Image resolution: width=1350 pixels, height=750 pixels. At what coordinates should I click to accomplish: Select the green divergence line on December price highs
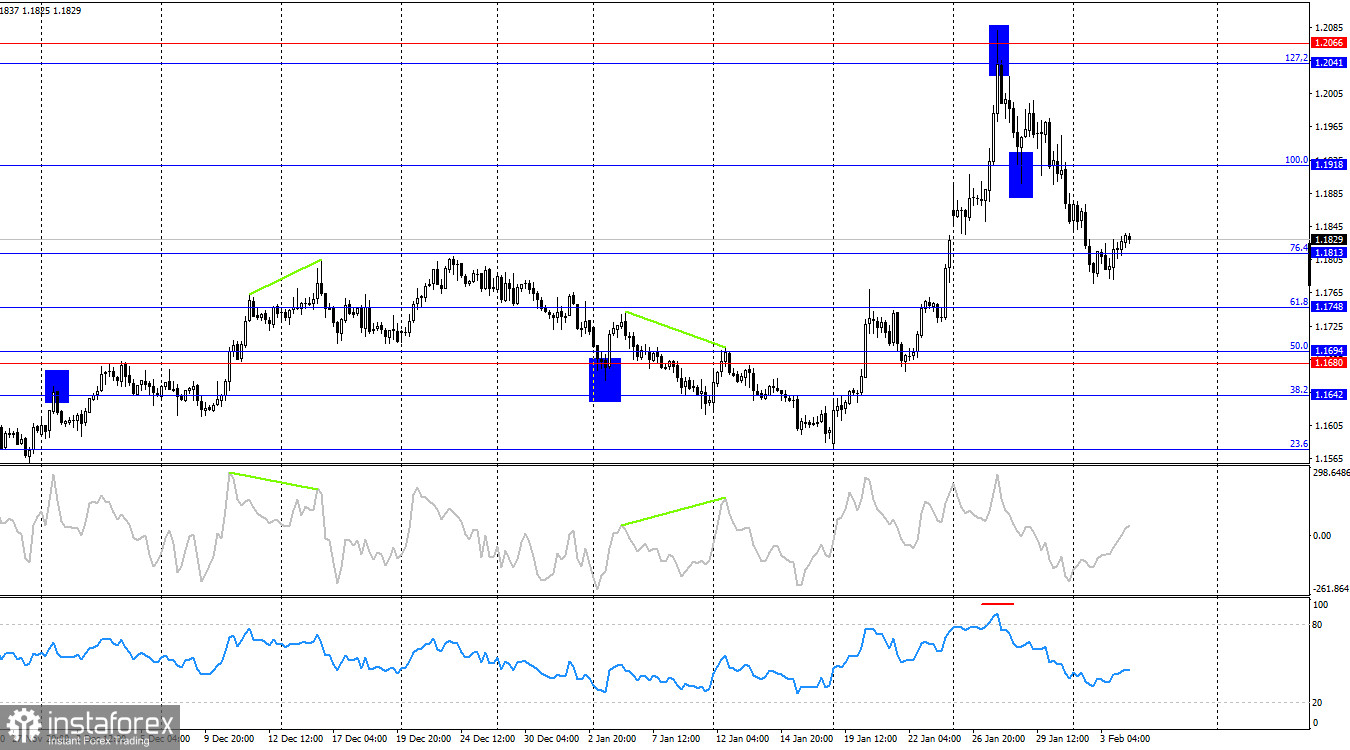285,277
